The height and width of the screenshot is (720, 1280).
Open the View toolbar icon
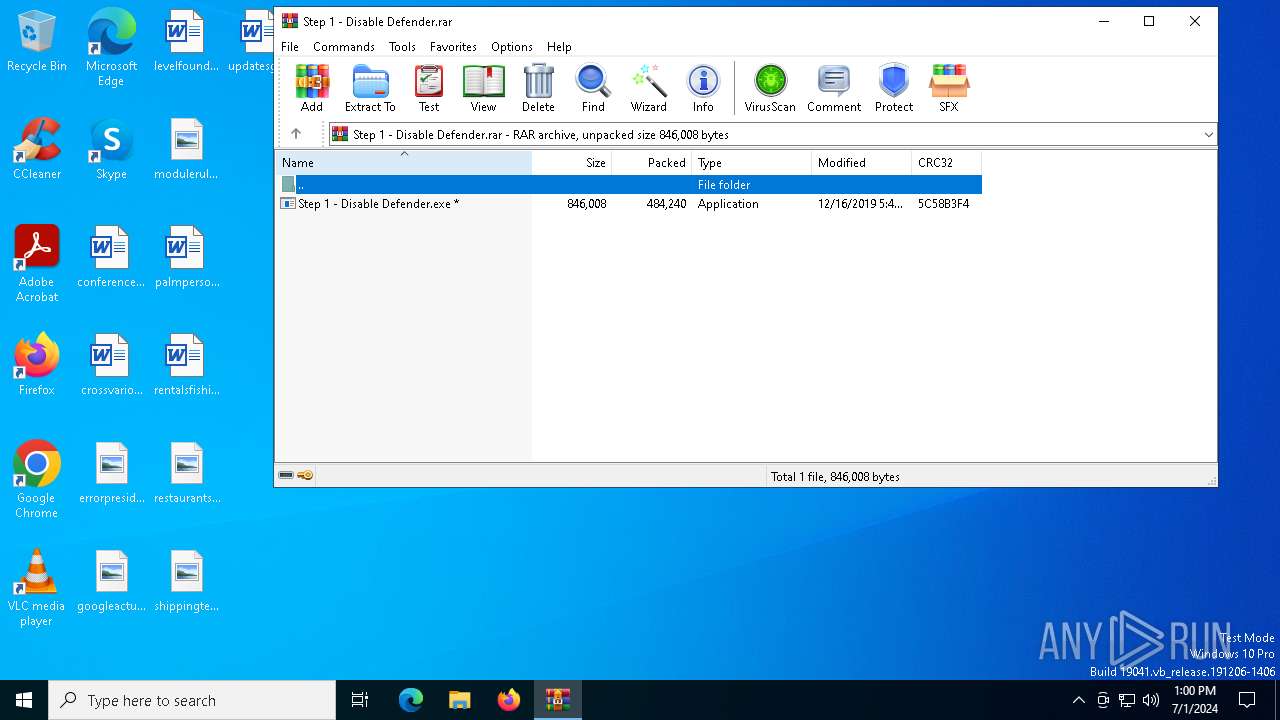click(x=483, y=88)
